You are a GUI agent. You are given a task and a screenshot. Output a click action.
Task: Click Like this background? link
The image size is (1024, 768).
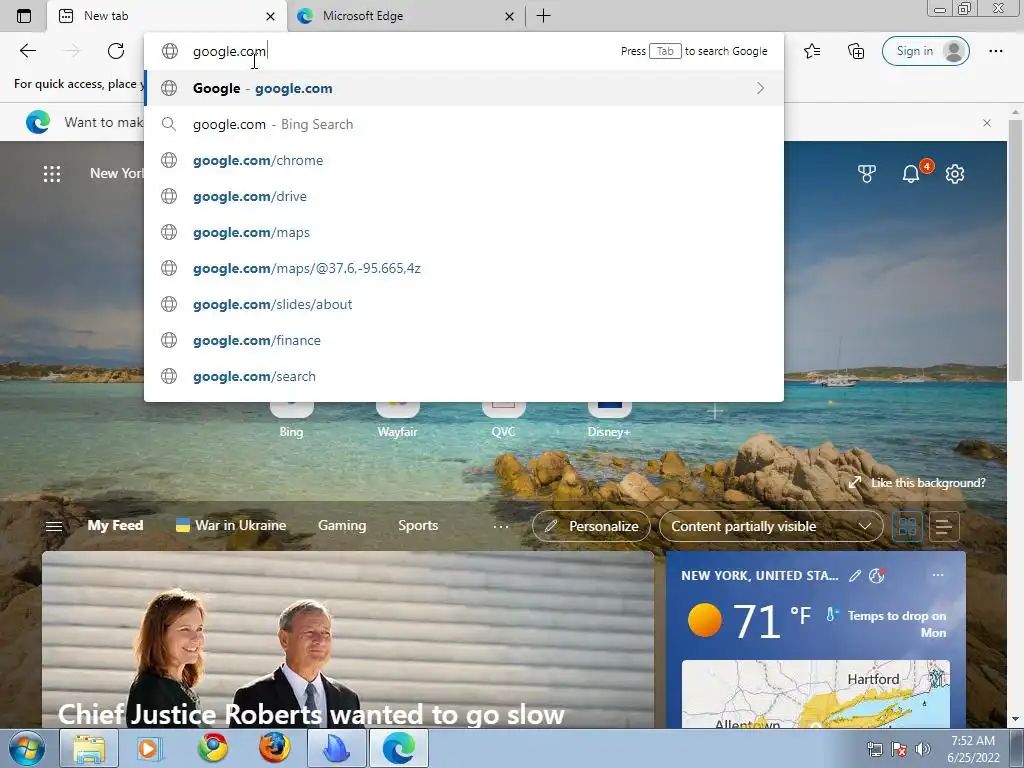click(x=917, y=483)
